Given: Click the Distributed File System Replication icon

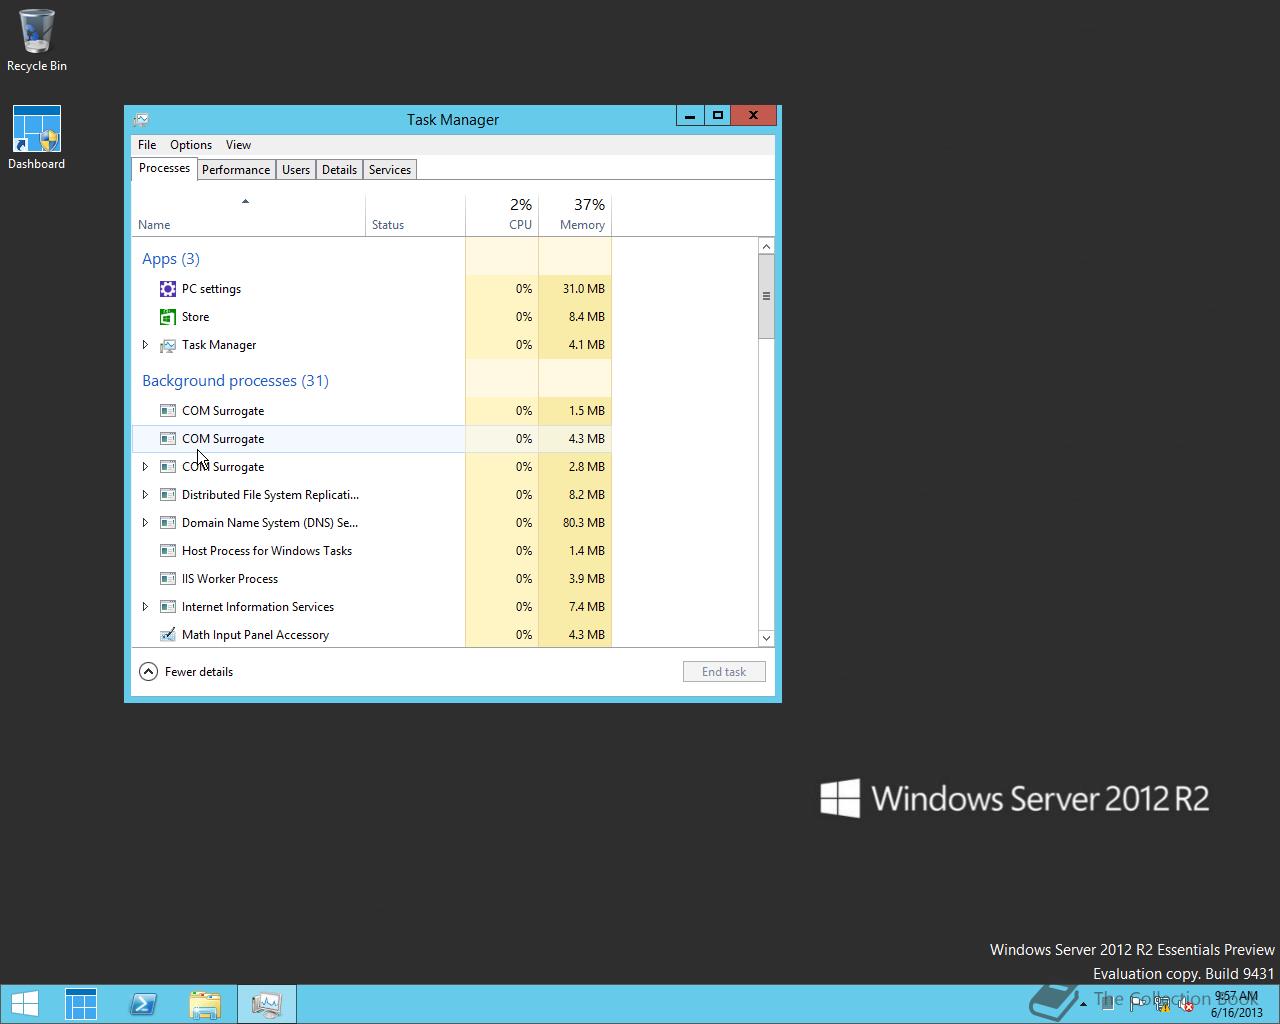Looking at the screenshot, I should point(168,495).
